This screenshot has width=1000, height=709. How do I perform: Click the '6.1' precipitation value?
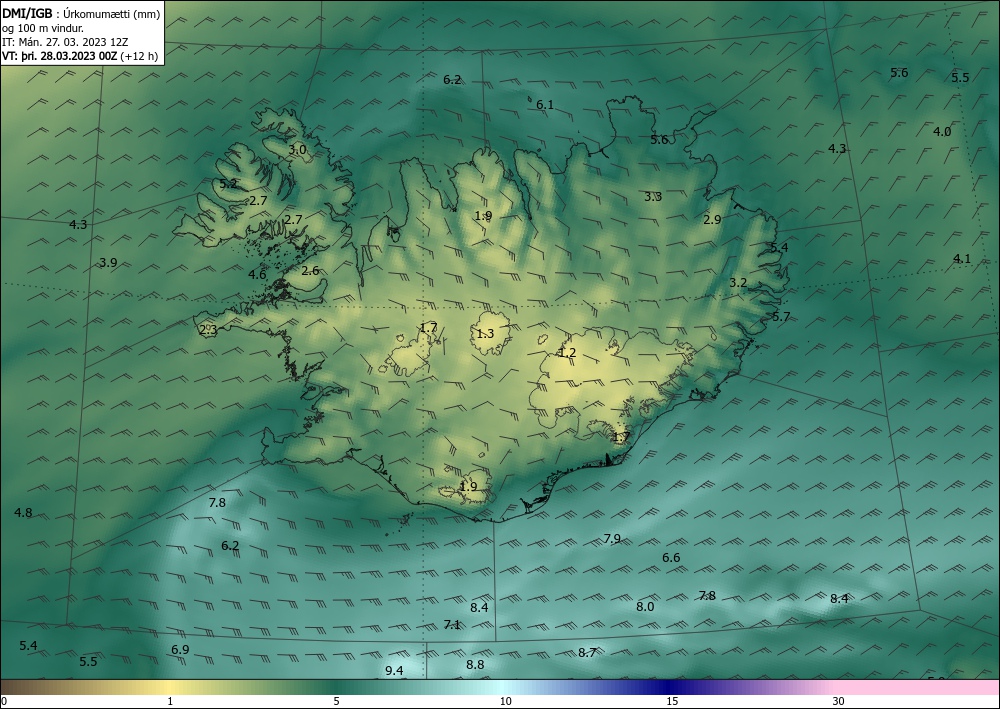(545, 105)
